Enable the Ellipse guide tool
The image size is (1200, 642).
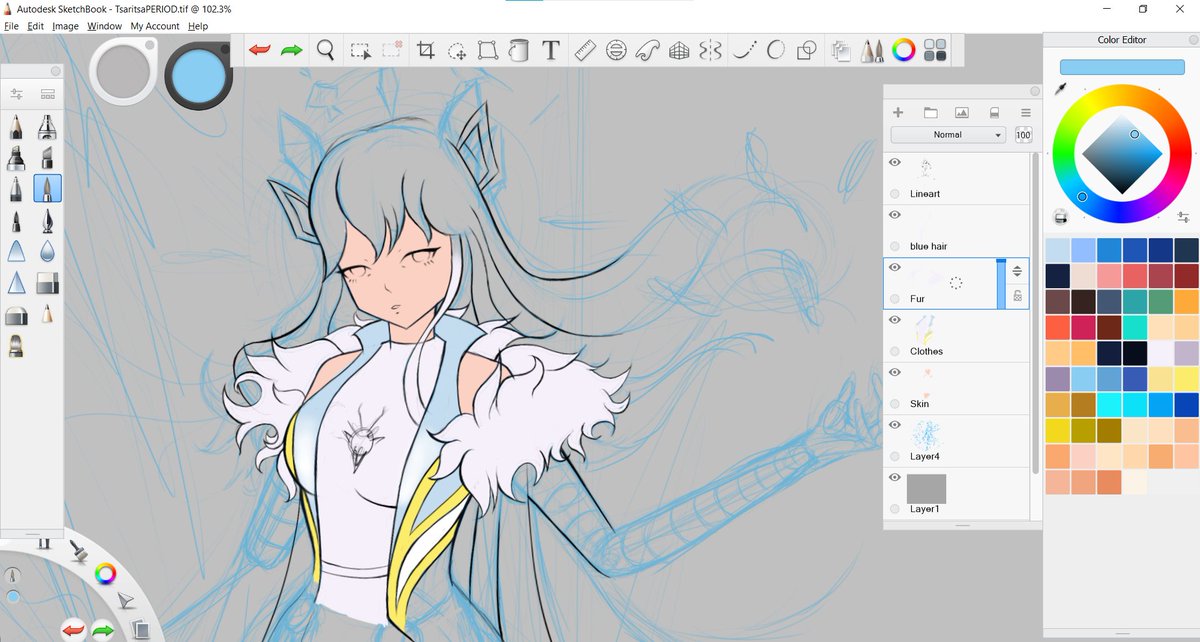tap(616, 50)
